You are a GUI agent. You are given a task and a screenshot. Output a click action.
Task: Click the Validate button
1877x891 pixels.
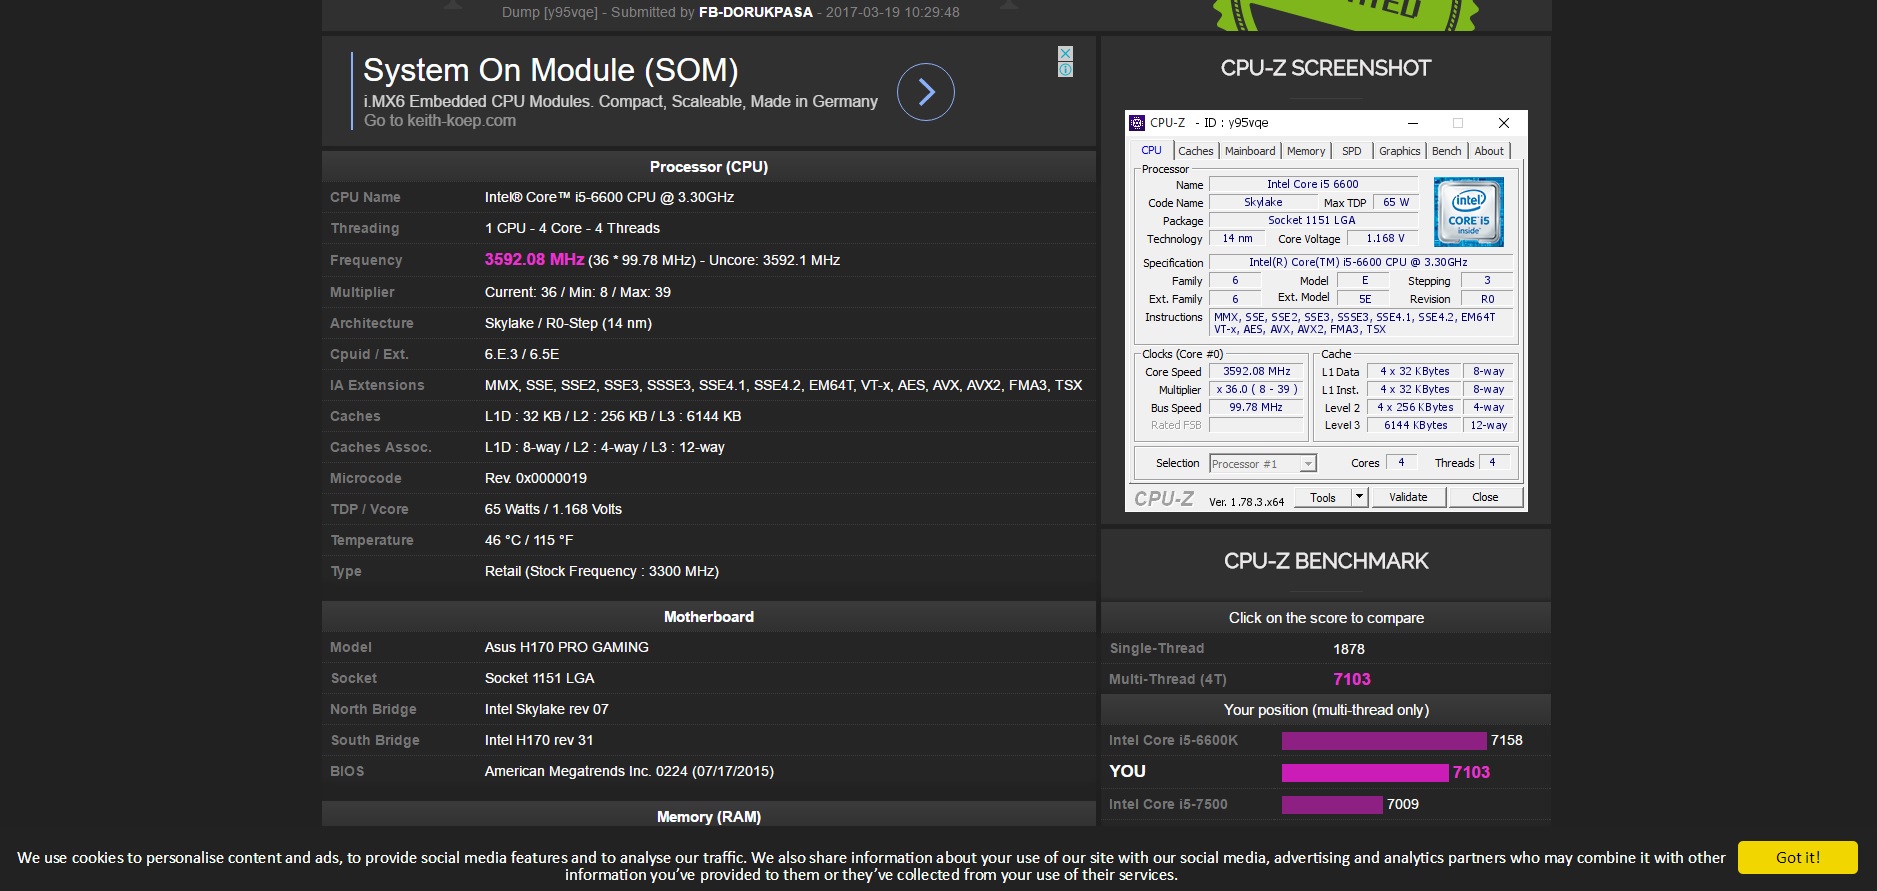[1408, 497]
